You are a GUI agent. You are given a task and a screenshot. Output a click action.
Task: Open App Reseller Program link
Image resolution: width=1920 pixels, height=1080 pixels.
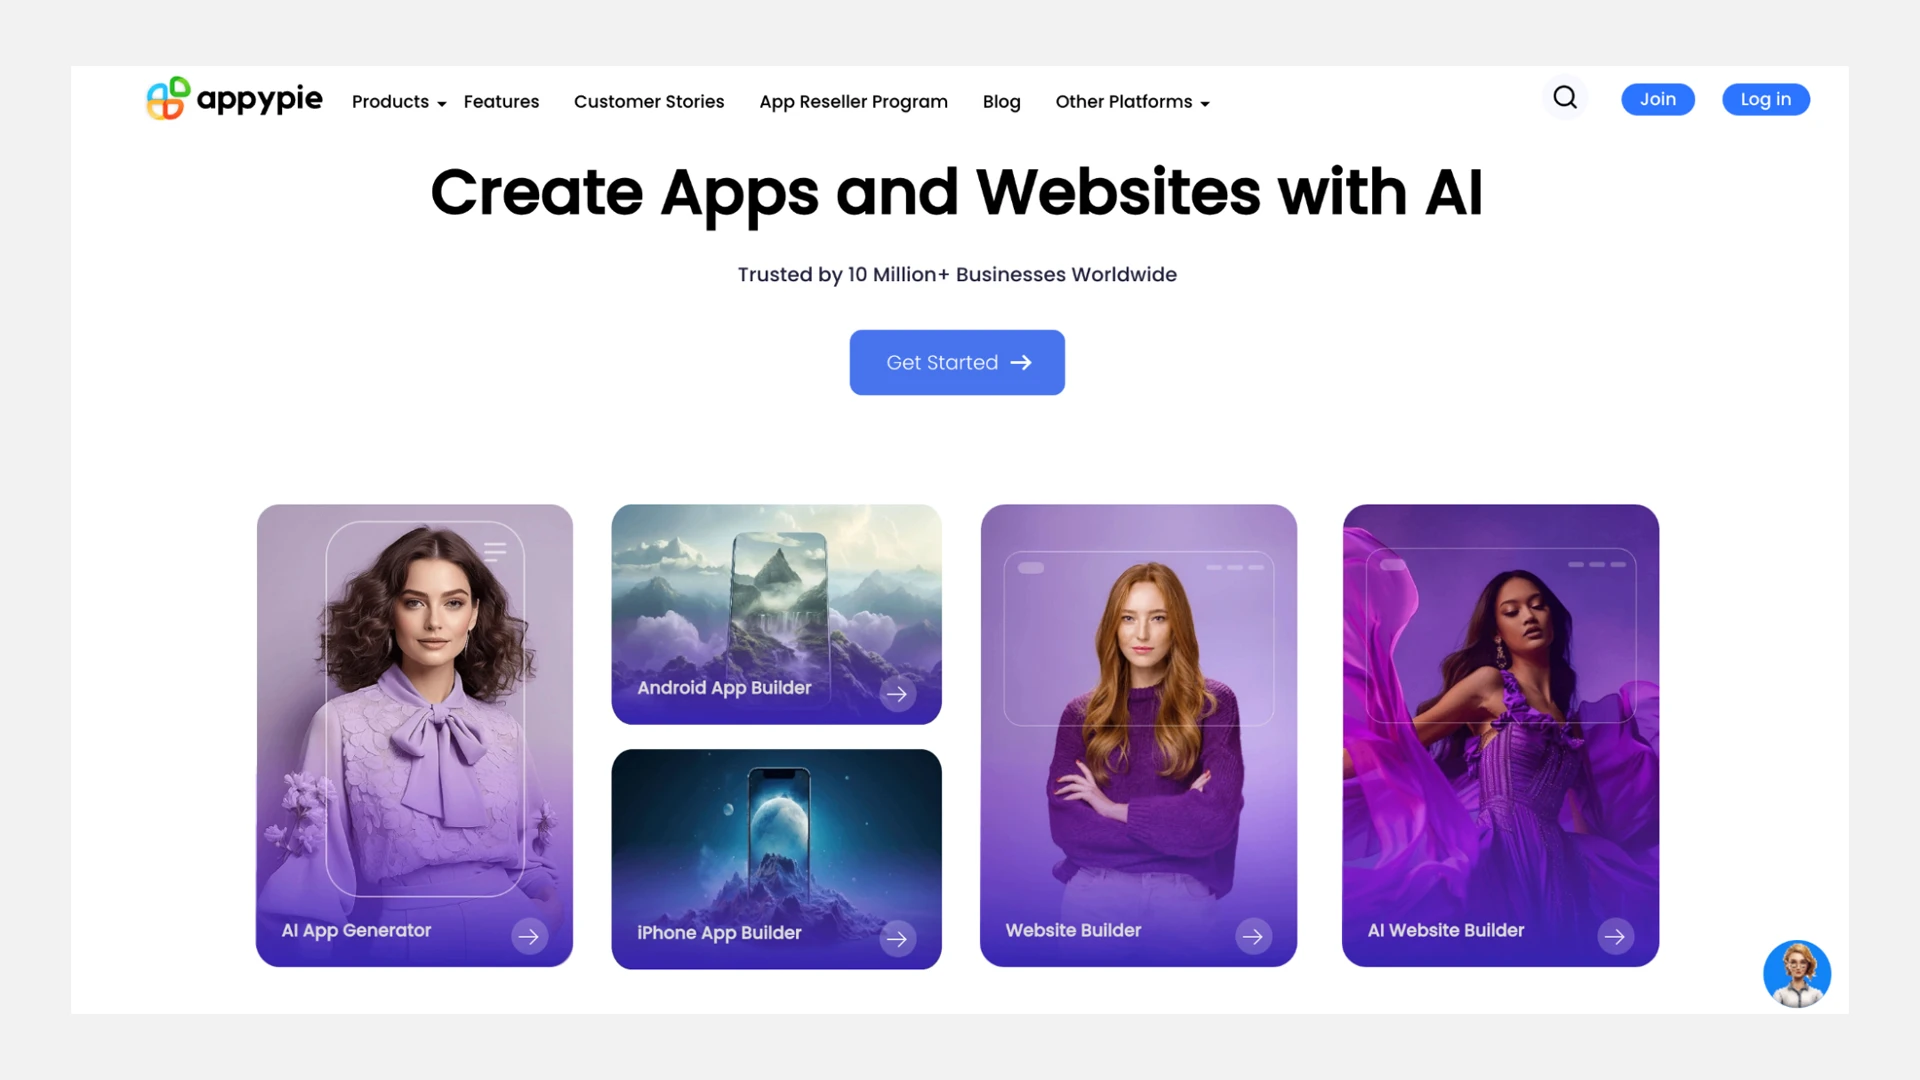tap(853, 102)
